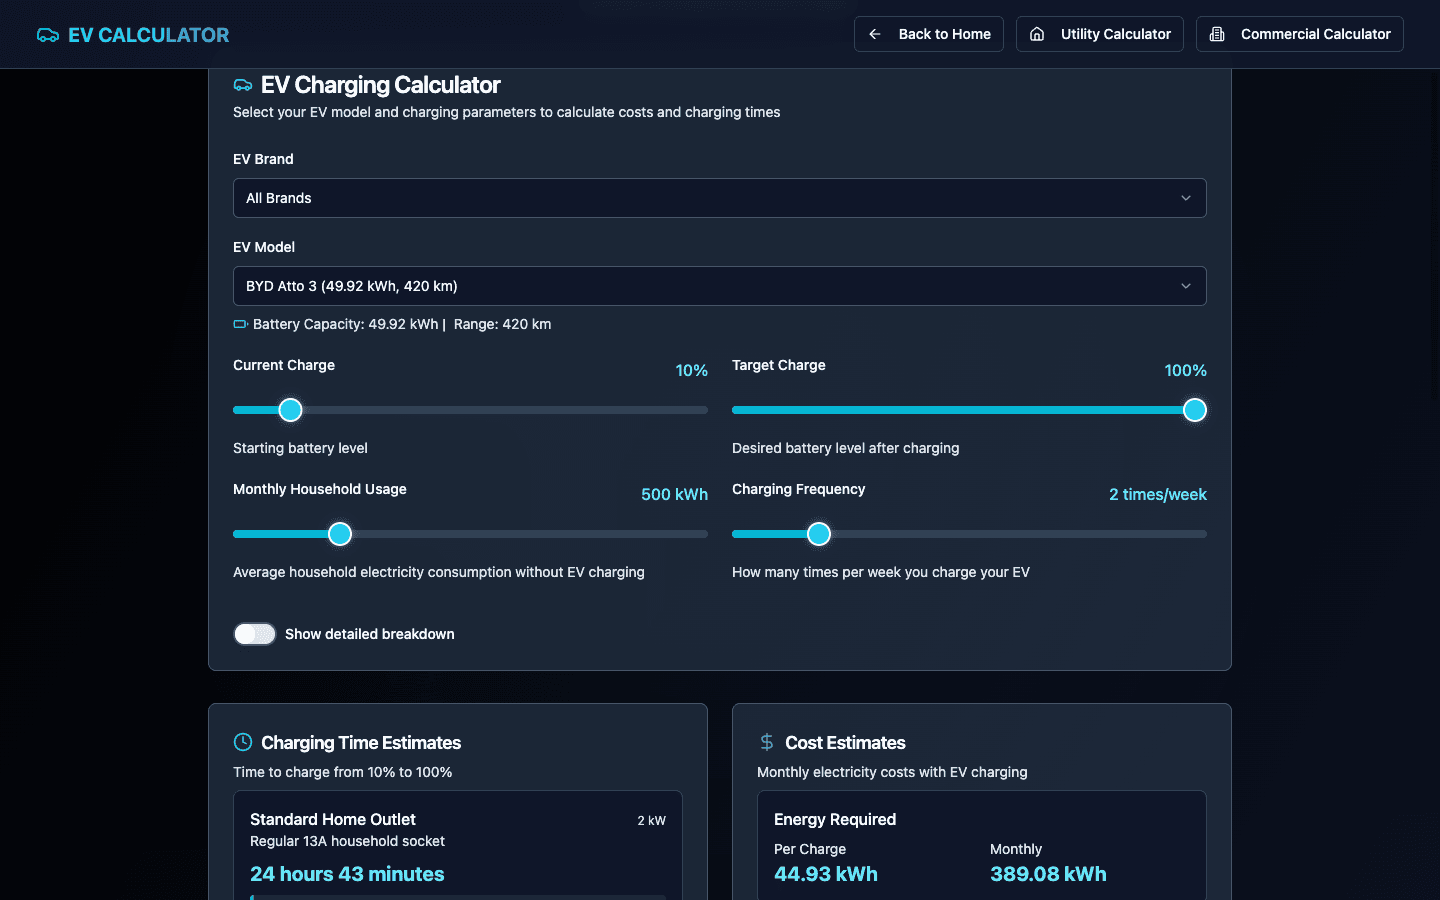Click the Battery Capacity 49.92 kWh text
The height and width of the screenshot is (900, 1440).
point(346,324)
